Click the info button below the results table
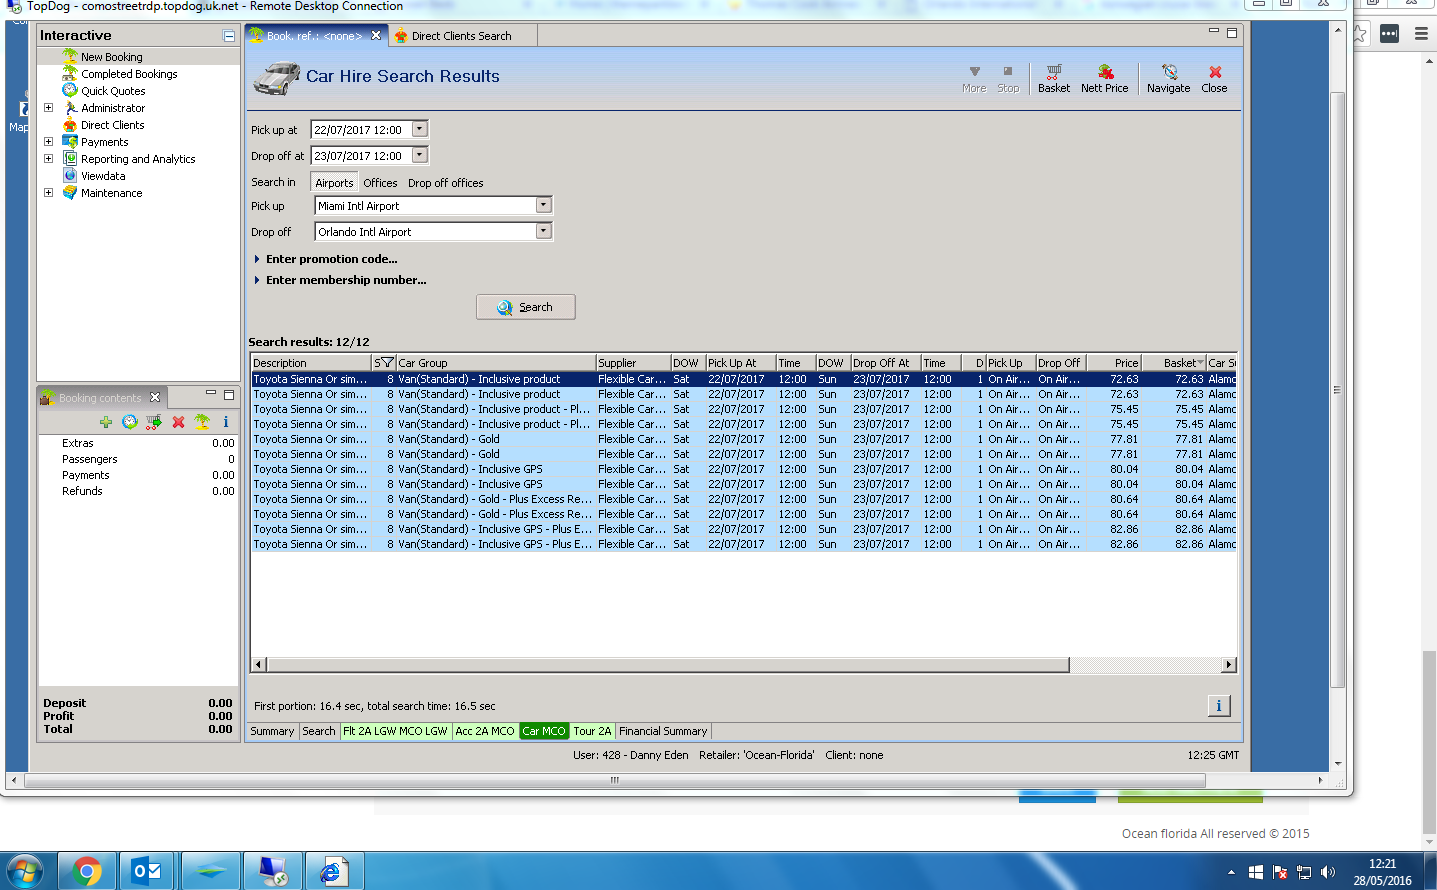The width and height of the screenshot is (1437, 890). tap(1218, 706)
